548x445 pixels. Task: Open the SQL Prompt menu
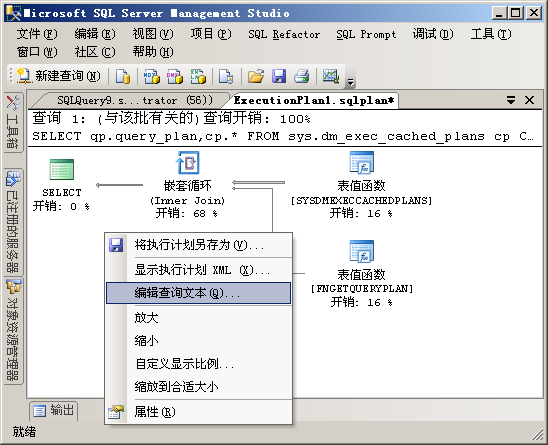pyautogui.click(x=366, y=34)
